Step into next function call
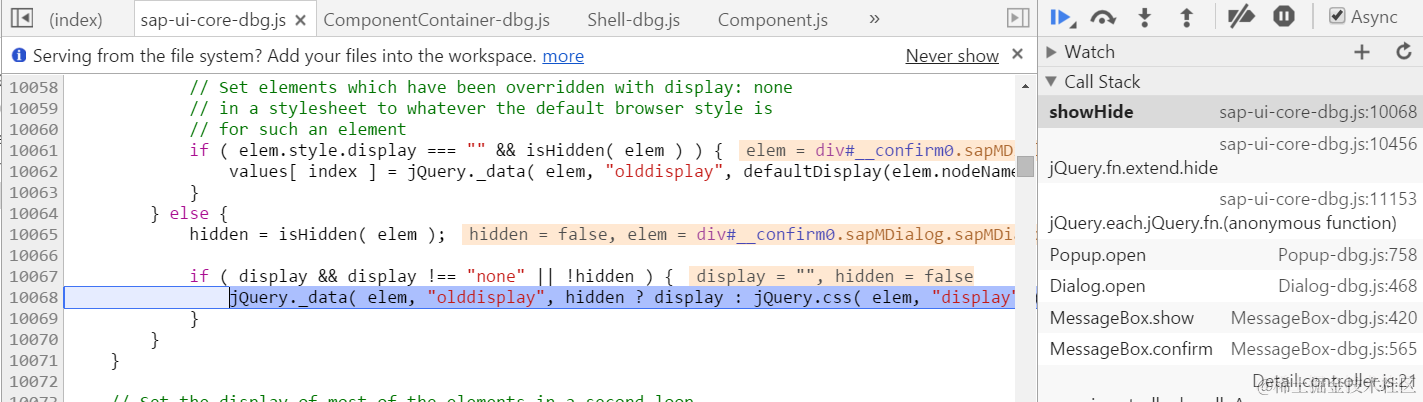The height and width of the screenshot is (402, 1423). (x=1146, y=17)
